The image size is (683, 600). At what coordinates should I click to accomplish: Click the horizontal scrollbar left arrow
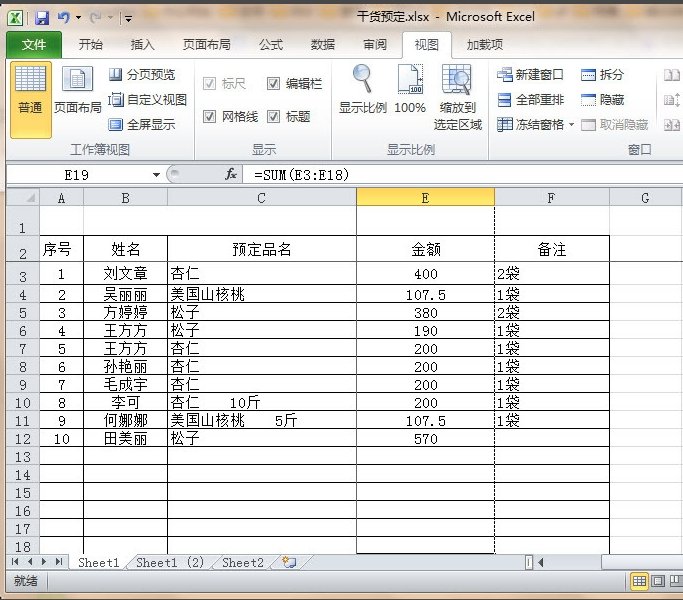click(541, 563)
